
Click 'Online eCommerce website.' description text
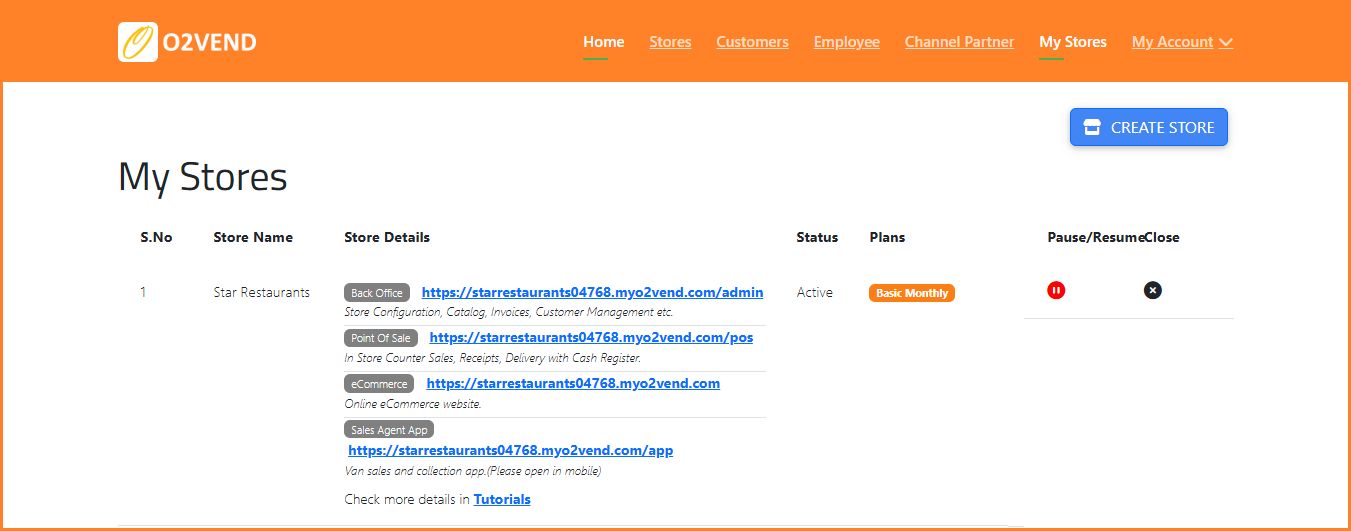coord(413,405)
